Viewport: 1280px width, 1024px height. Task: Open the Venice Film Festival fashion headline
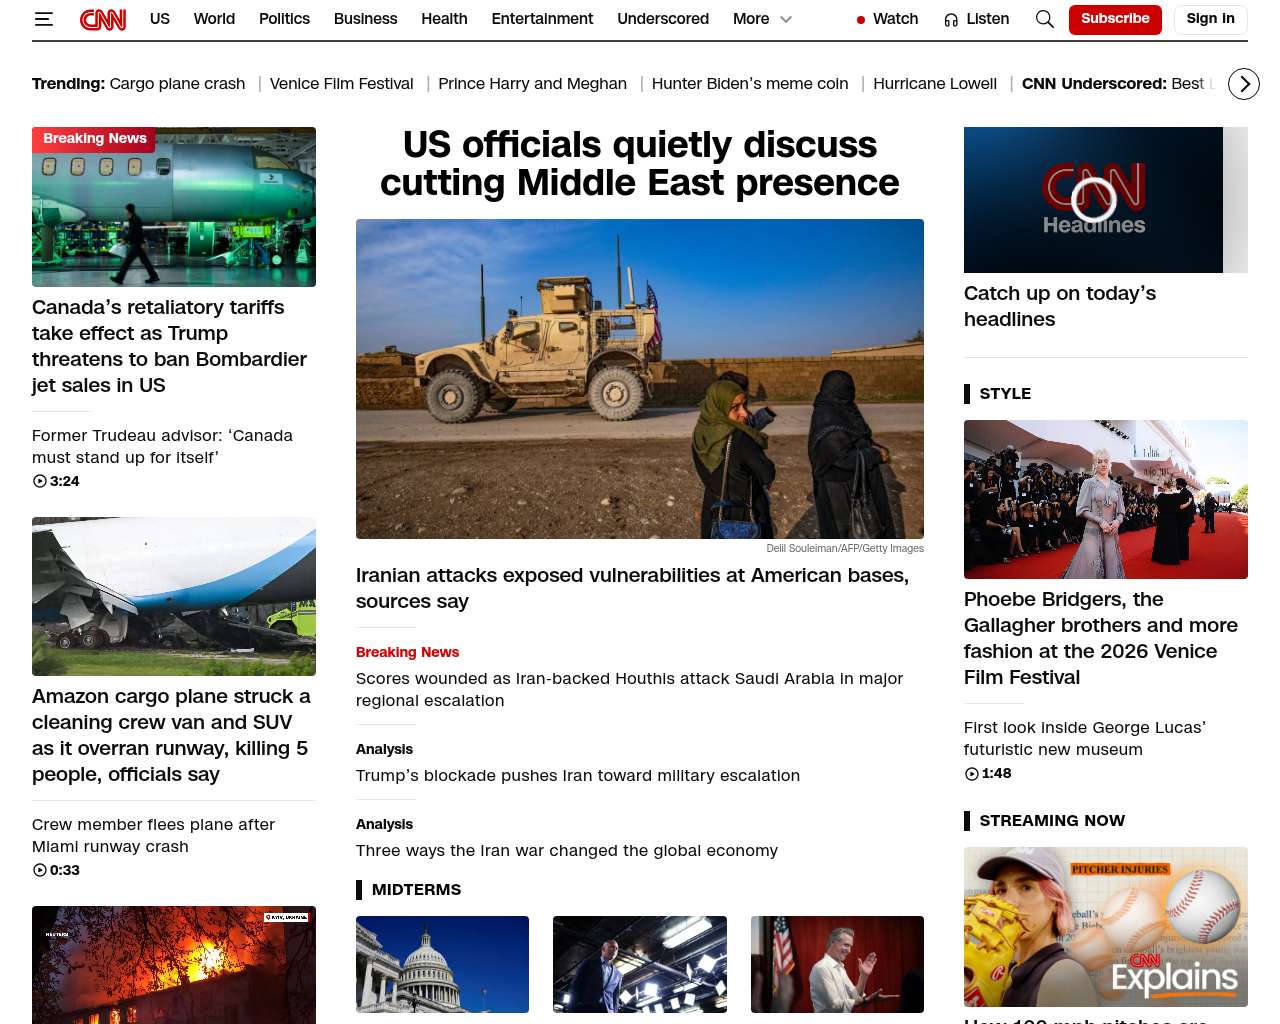(x=1101, y=638)
